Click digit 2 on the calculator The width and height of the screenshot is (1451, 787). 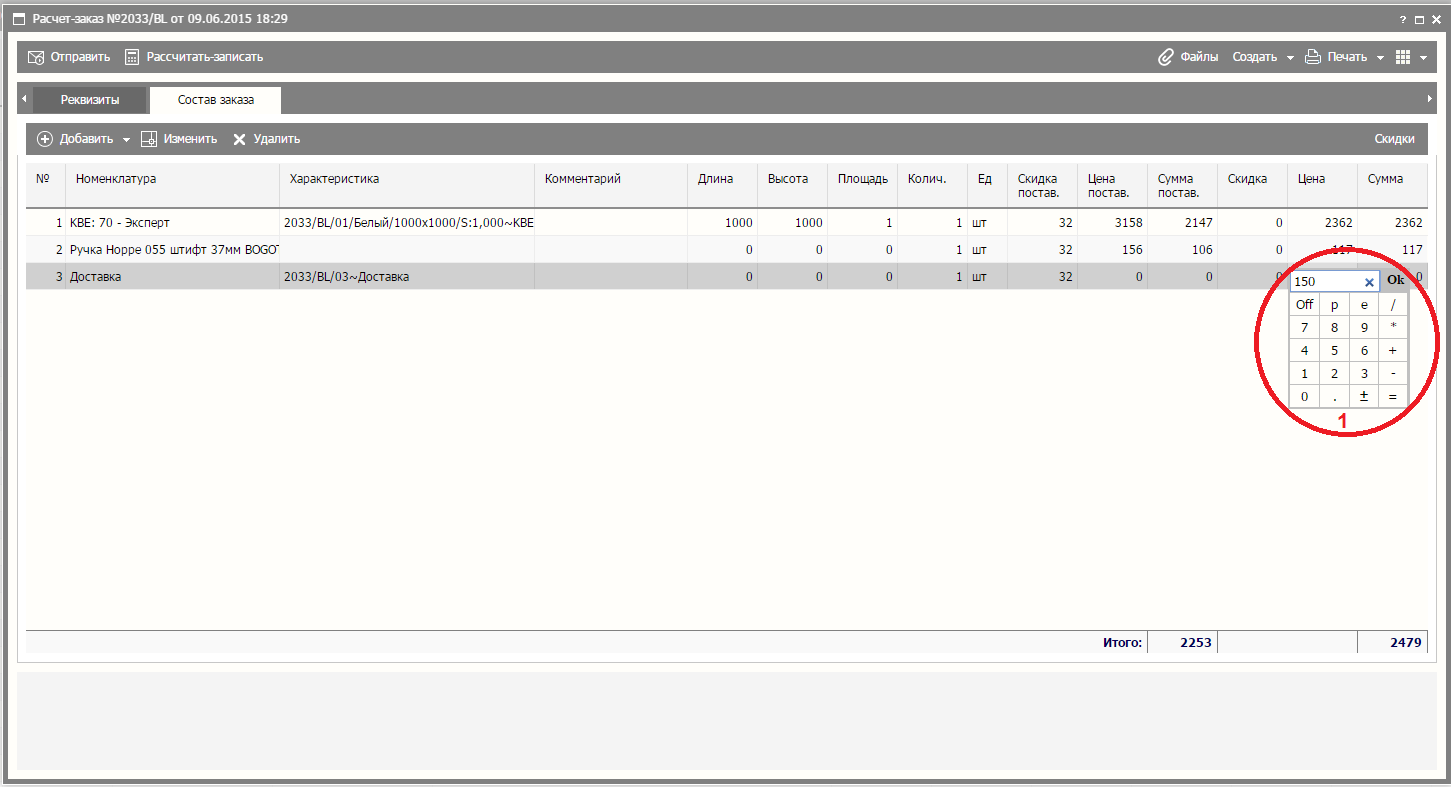1334,373
